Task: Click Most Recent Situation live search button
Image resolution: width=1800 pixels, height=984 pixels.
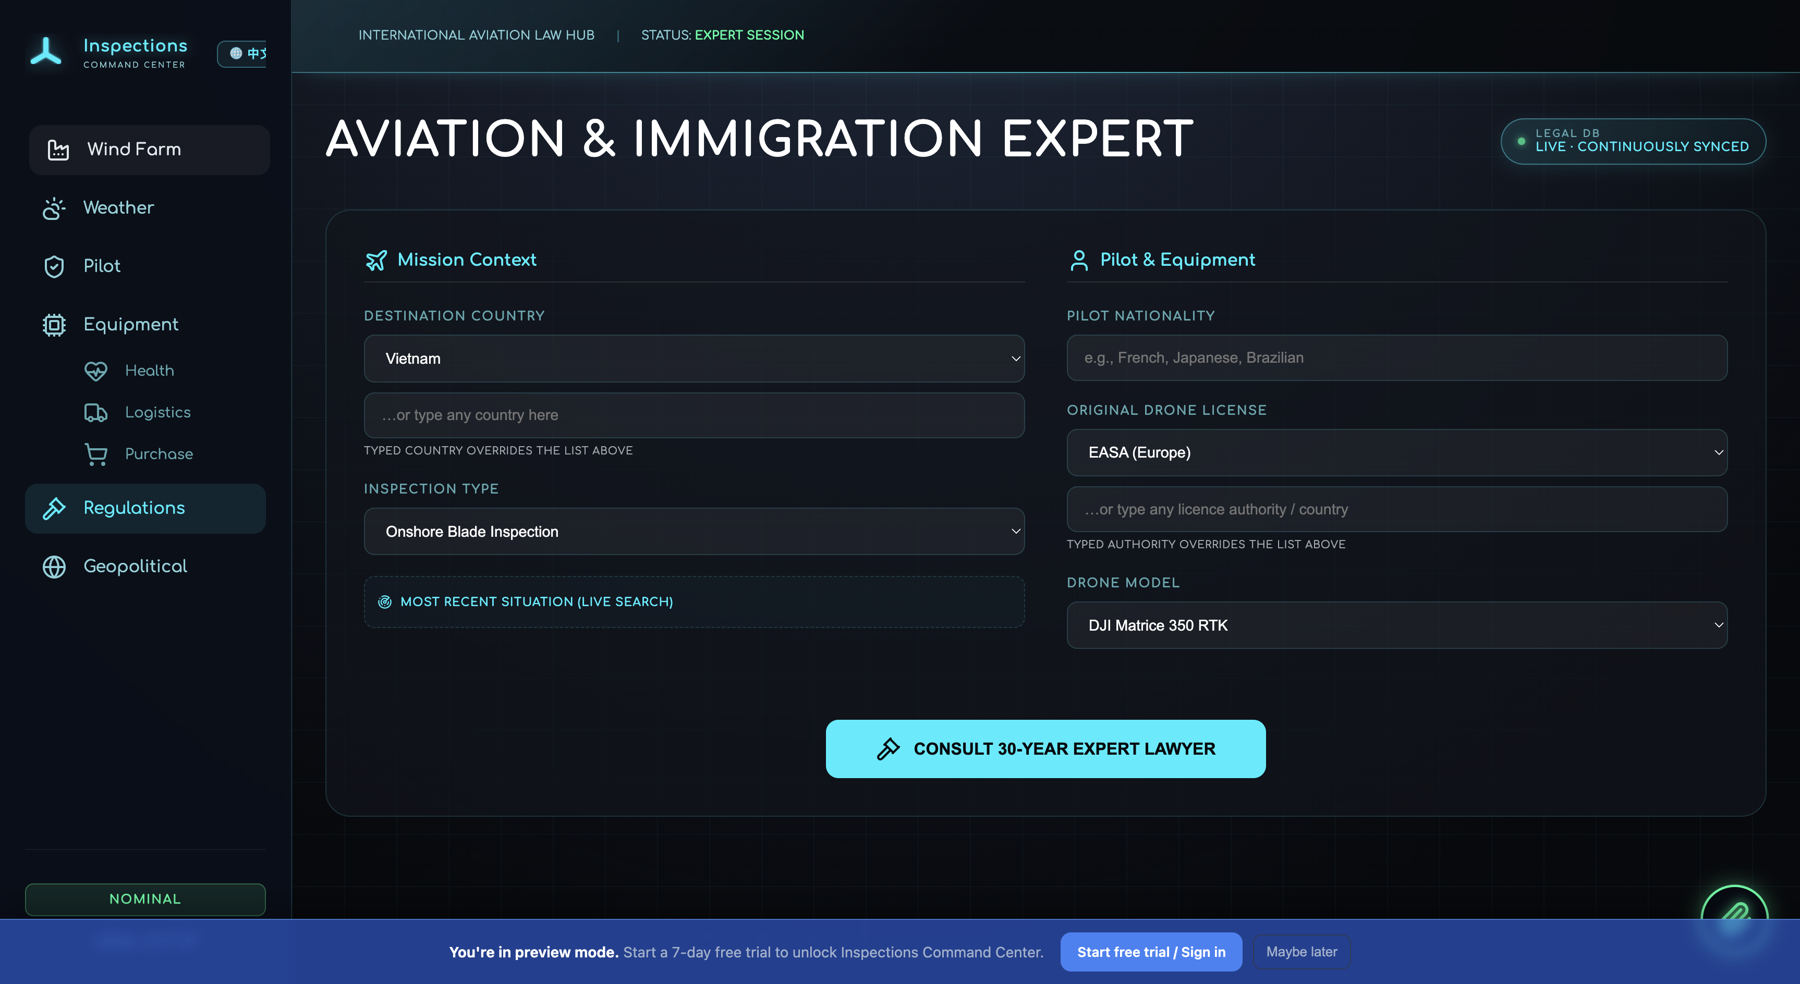Action: pos(694,602)
